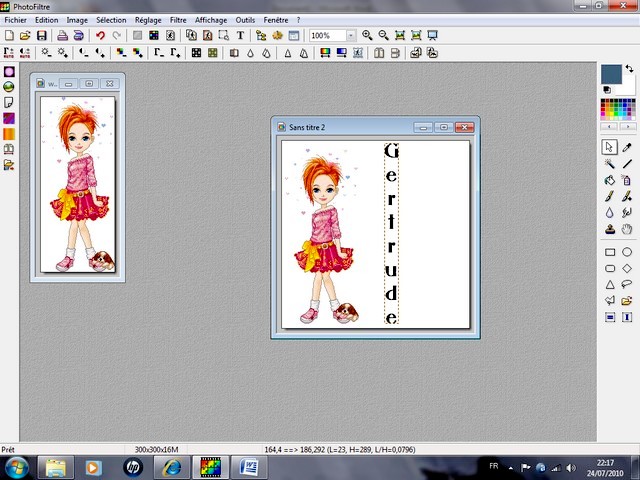
Task: Show next palette with right arrow
Action: [627, 127]
